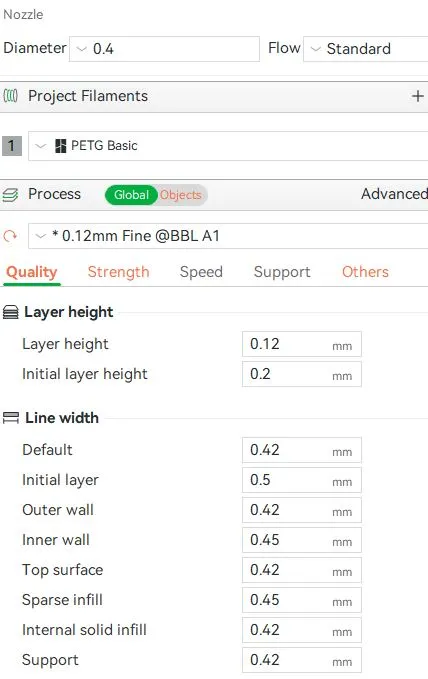428x679 pixels.
Task: Reset the modified preset with the orange arrow icon
Action: [x=10, y=236]
